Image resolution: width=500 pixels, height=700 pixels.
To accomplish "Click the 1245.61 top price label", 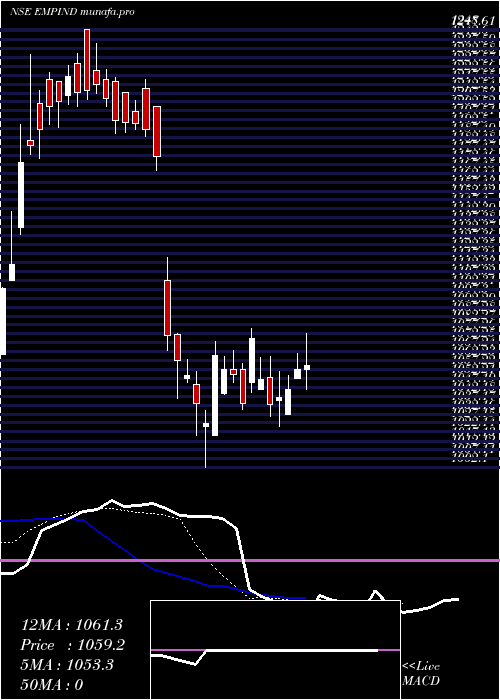I will click(473, 21).
